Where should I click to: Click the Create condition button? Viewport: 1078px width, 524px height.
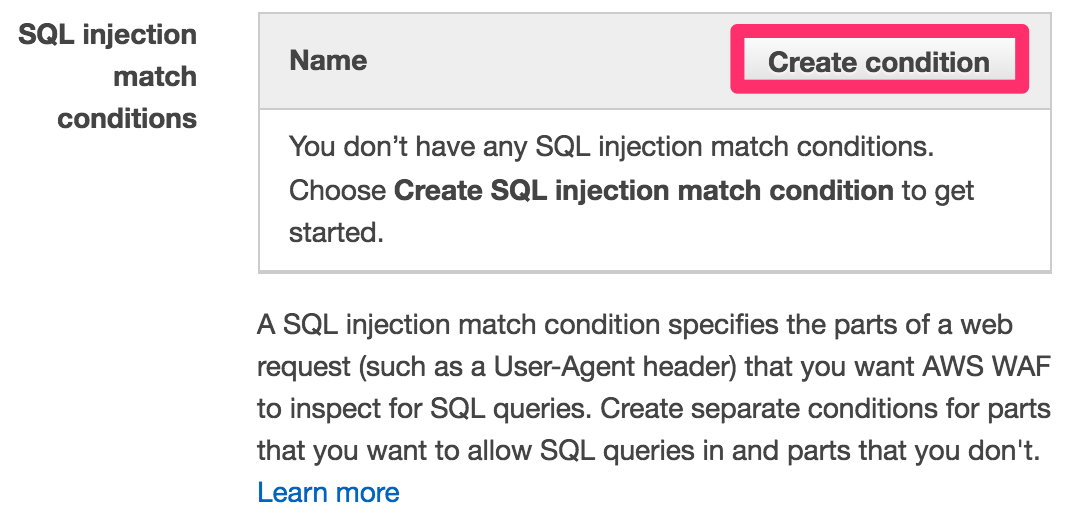(879, 61)
